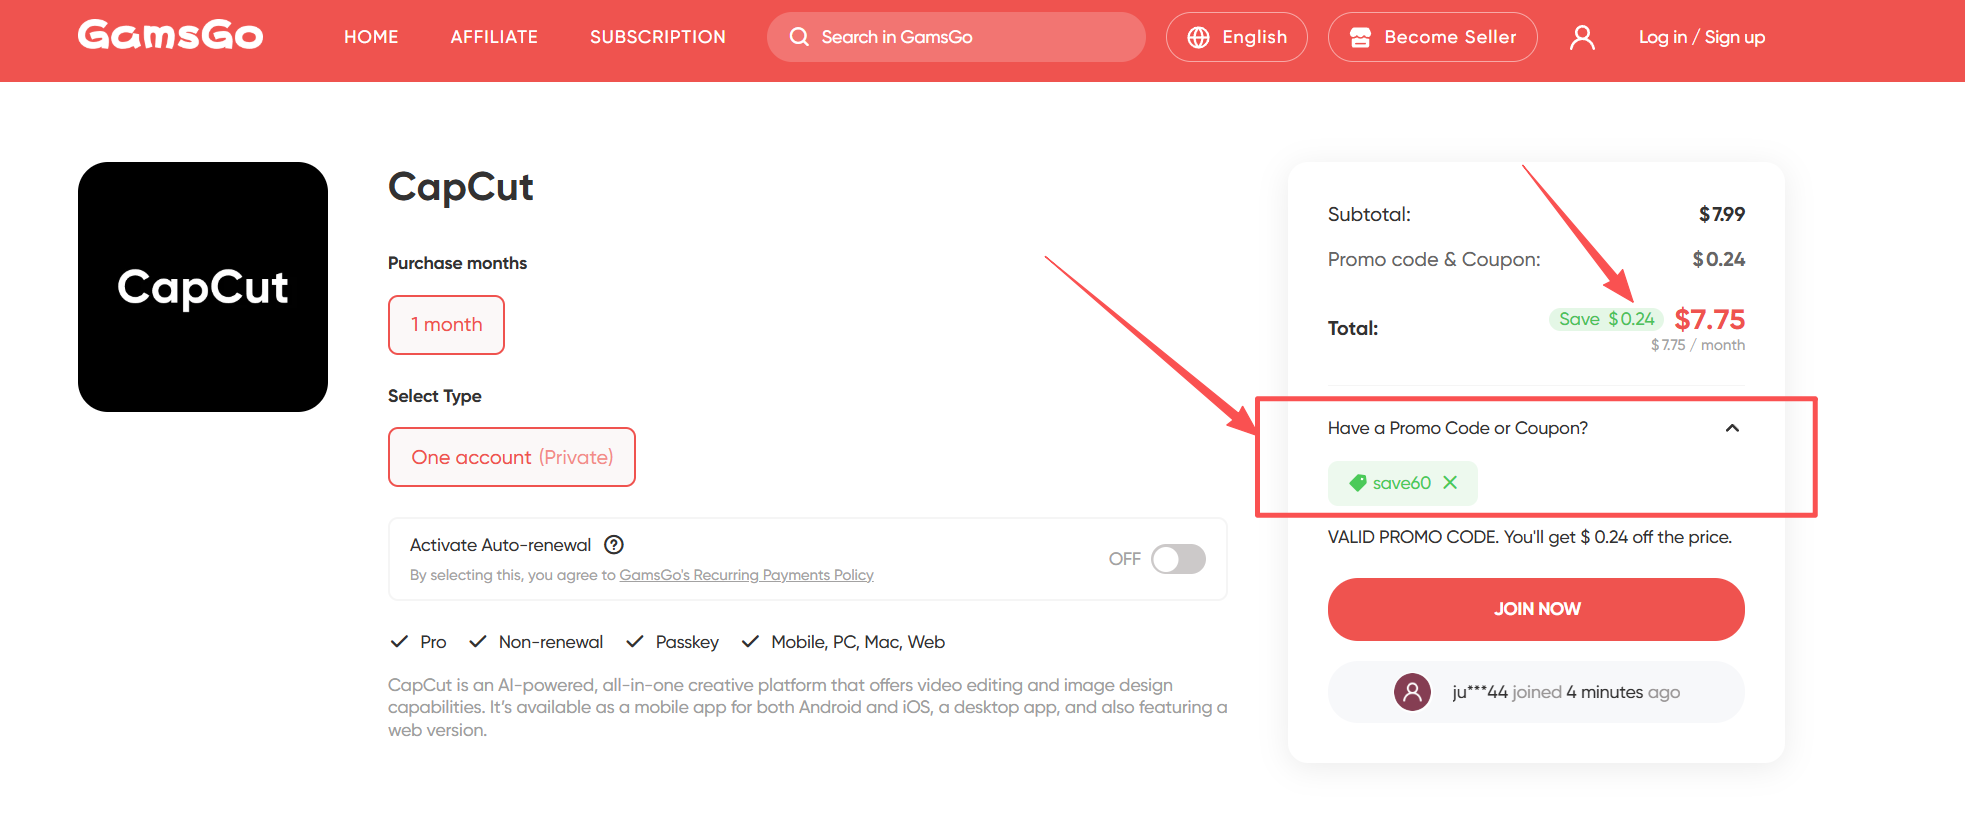
Task: Click the Pro feature checkmark
Action: point(399,641)
